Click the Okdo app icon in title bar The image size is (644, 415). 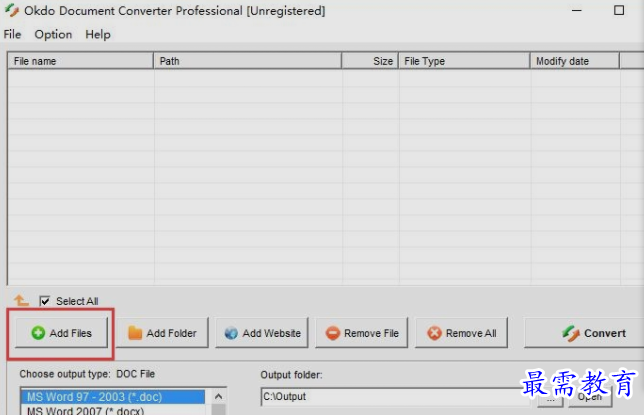[x=12, y=11]
